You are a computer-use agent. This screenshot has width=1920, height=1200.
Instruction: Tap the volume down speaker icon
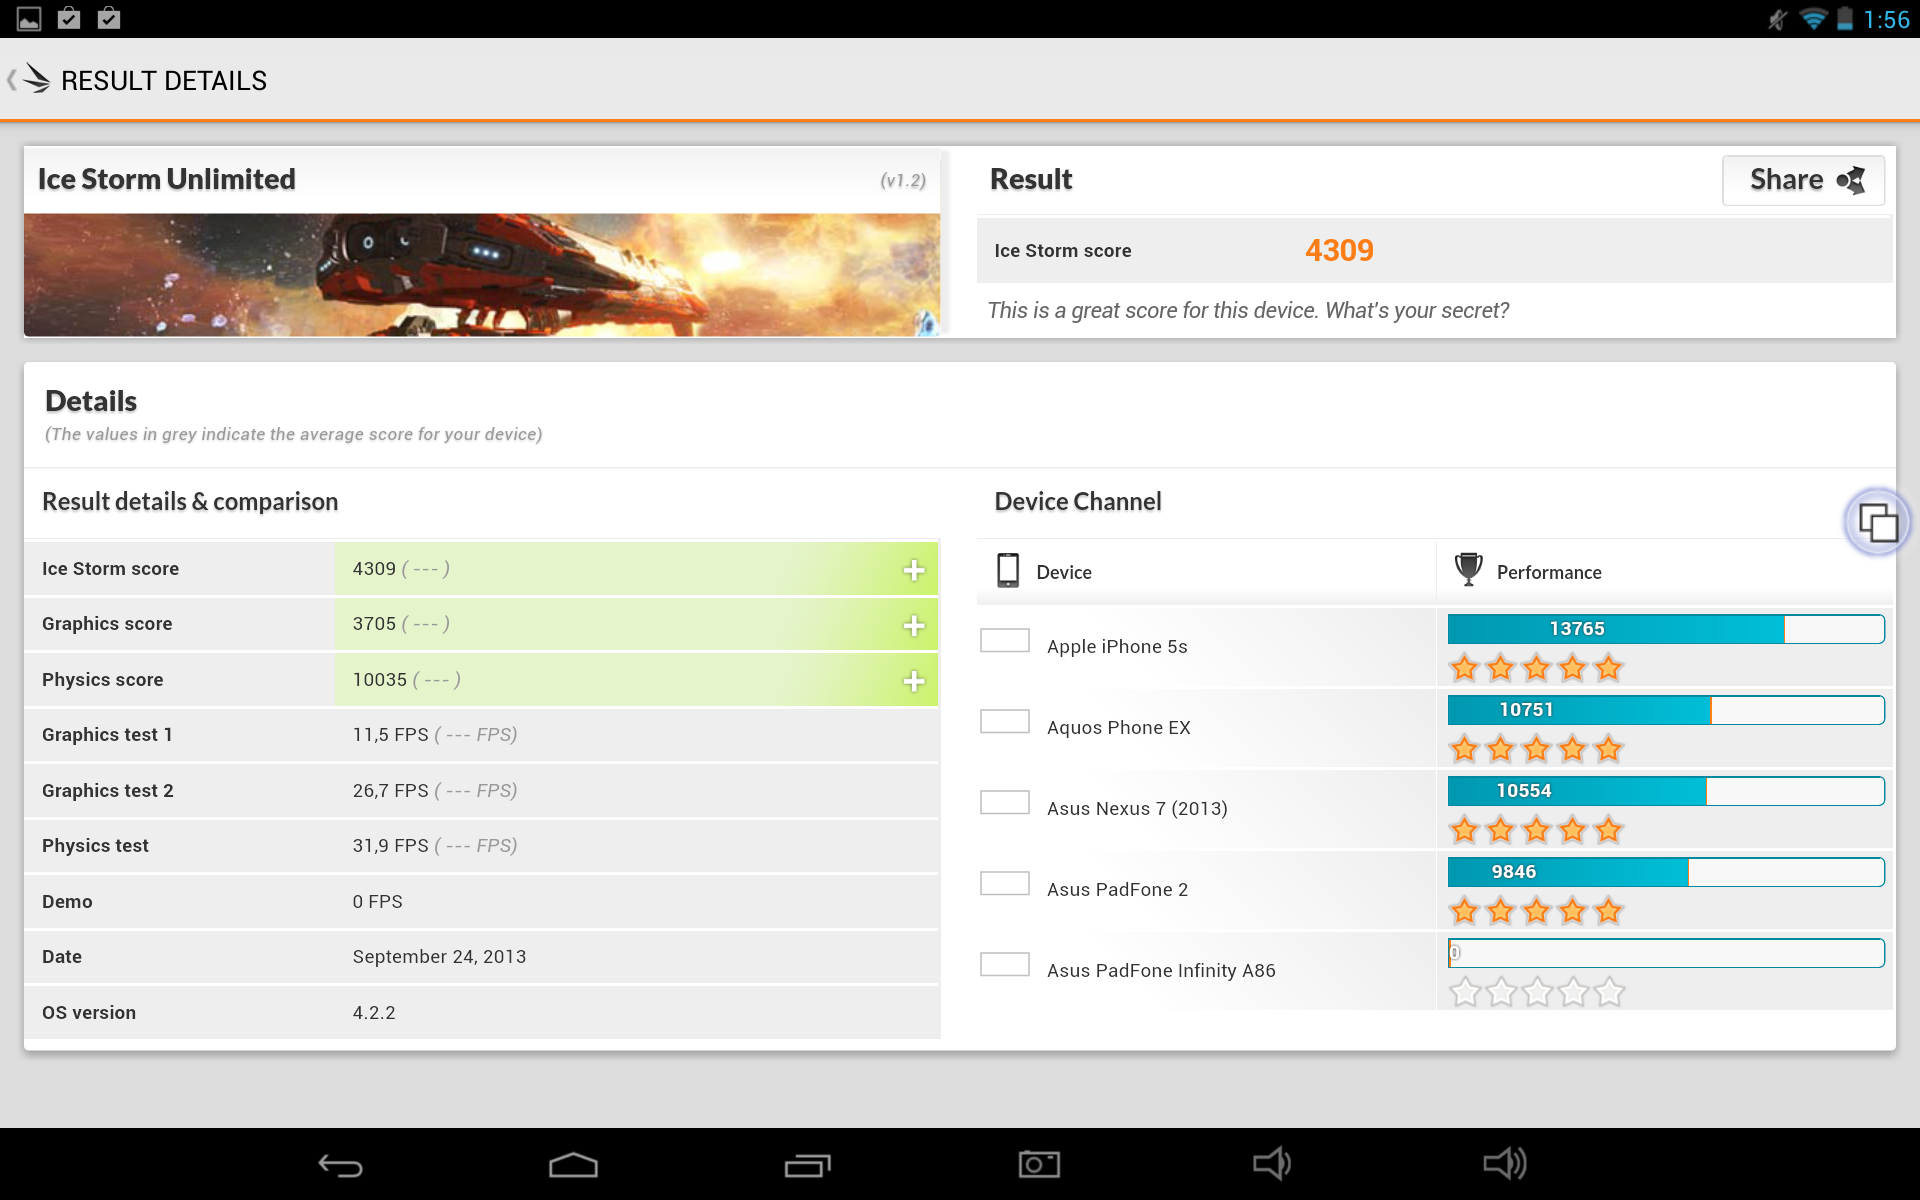1272,1163
